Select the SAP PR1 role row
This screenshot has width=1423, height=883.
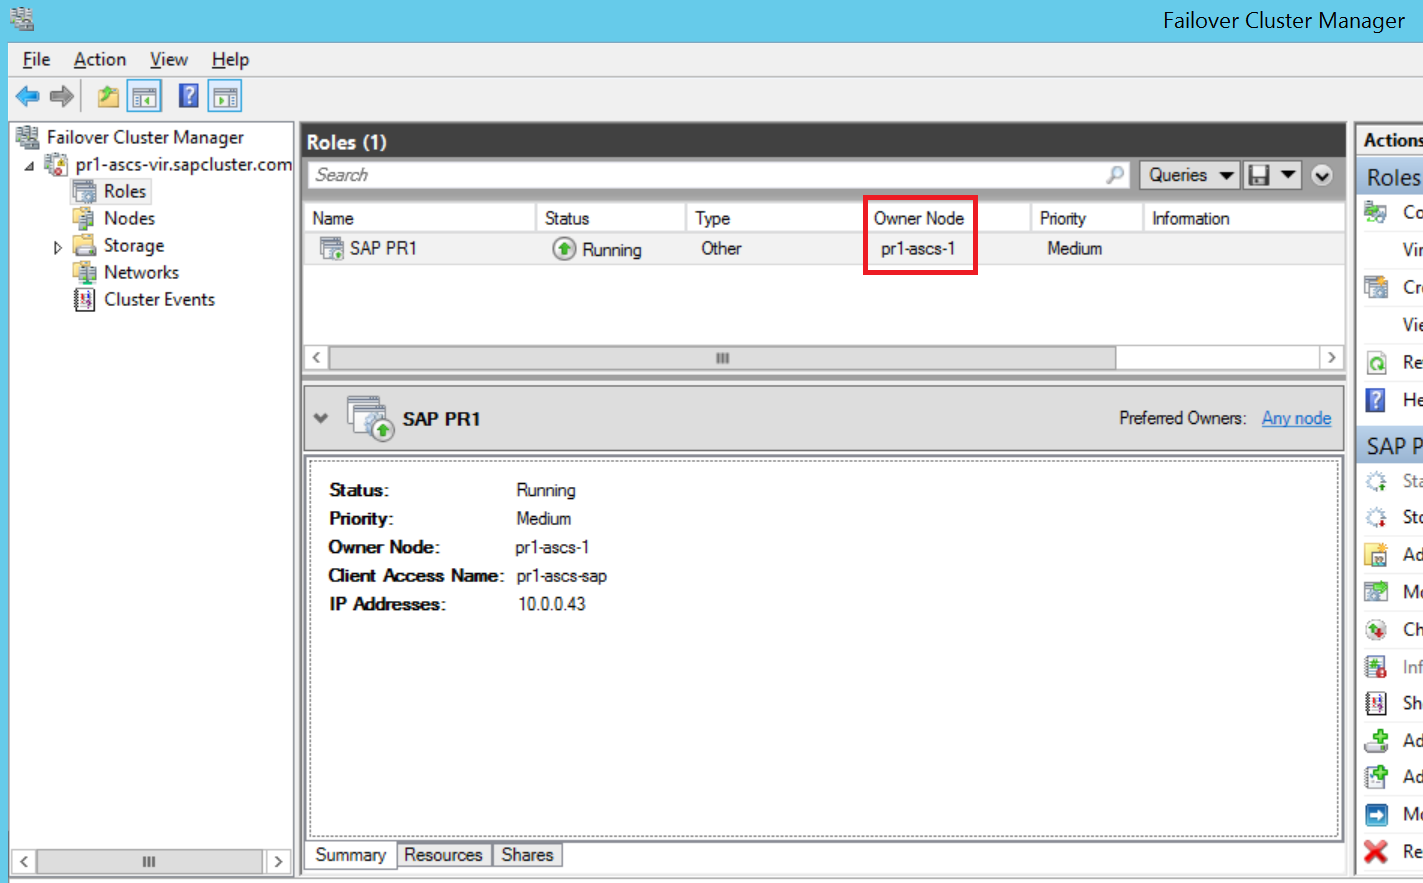click(824, 248)
